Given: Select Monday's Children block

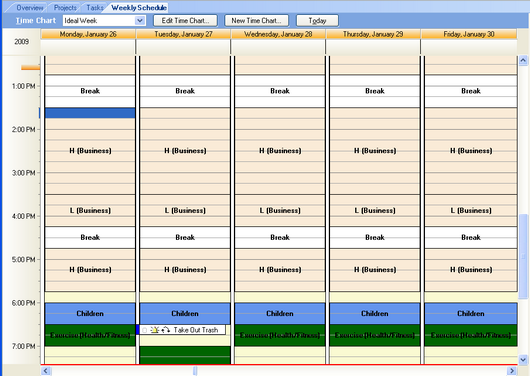Looking at the screenshot, I should 90,313.
